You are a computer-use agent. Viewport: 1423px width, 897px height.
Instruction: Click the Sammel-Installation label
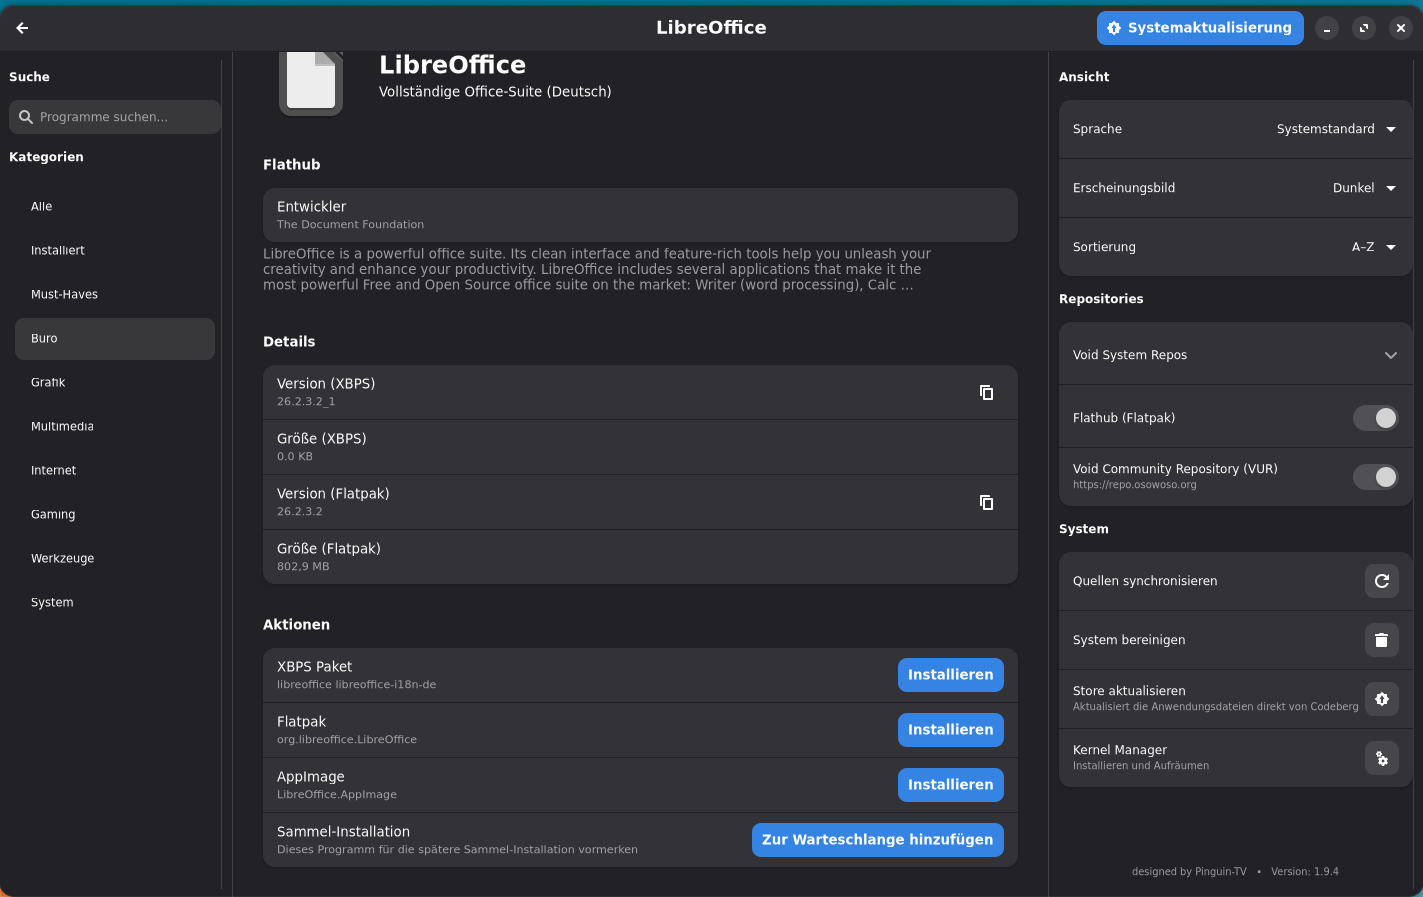pyautogui.click(x=343, y=832)
